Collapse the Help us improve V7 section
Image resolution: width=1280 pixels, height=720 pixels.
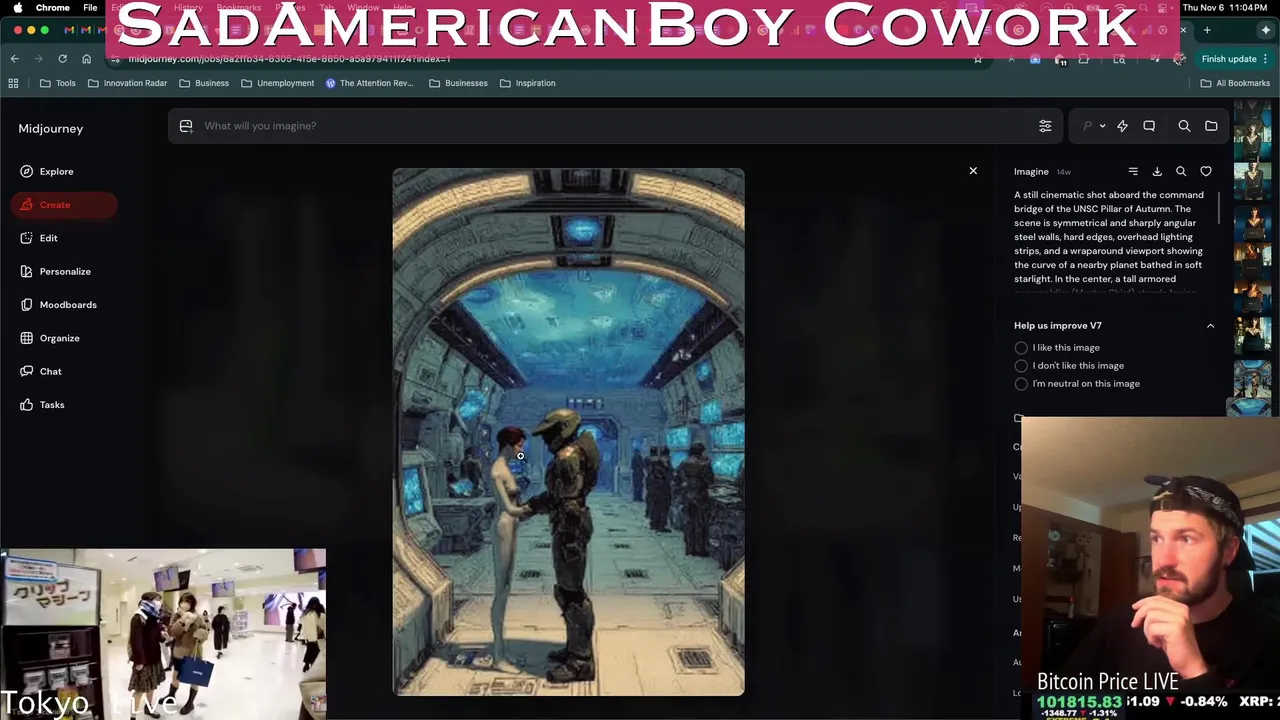click(x=1210, y=326)
